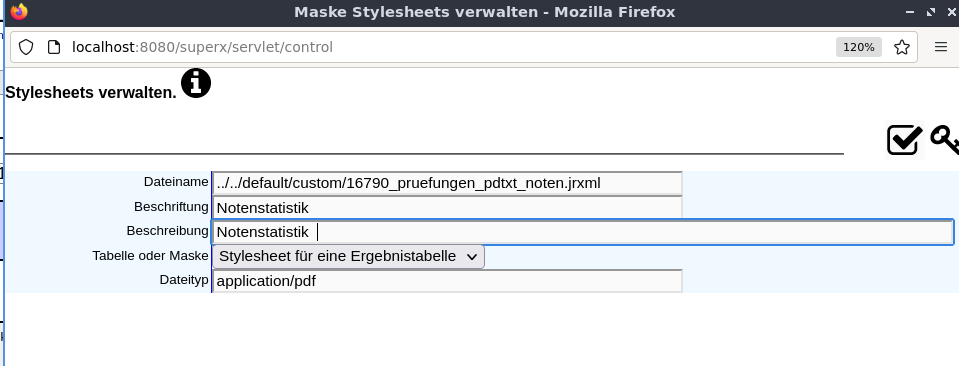Save the form with the checkmark icon
This screenshot has width=959, height=366.
point(905,140)
